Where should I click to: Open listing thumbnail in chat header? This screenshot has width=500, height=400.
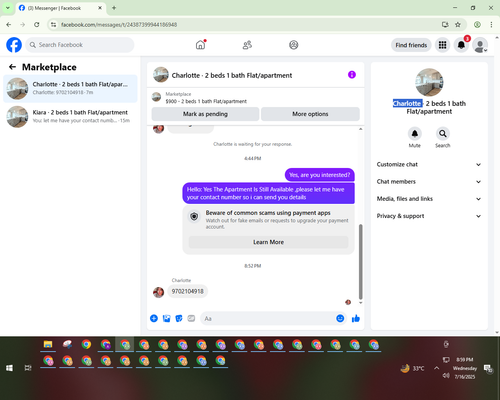click(x=161, y=75)
